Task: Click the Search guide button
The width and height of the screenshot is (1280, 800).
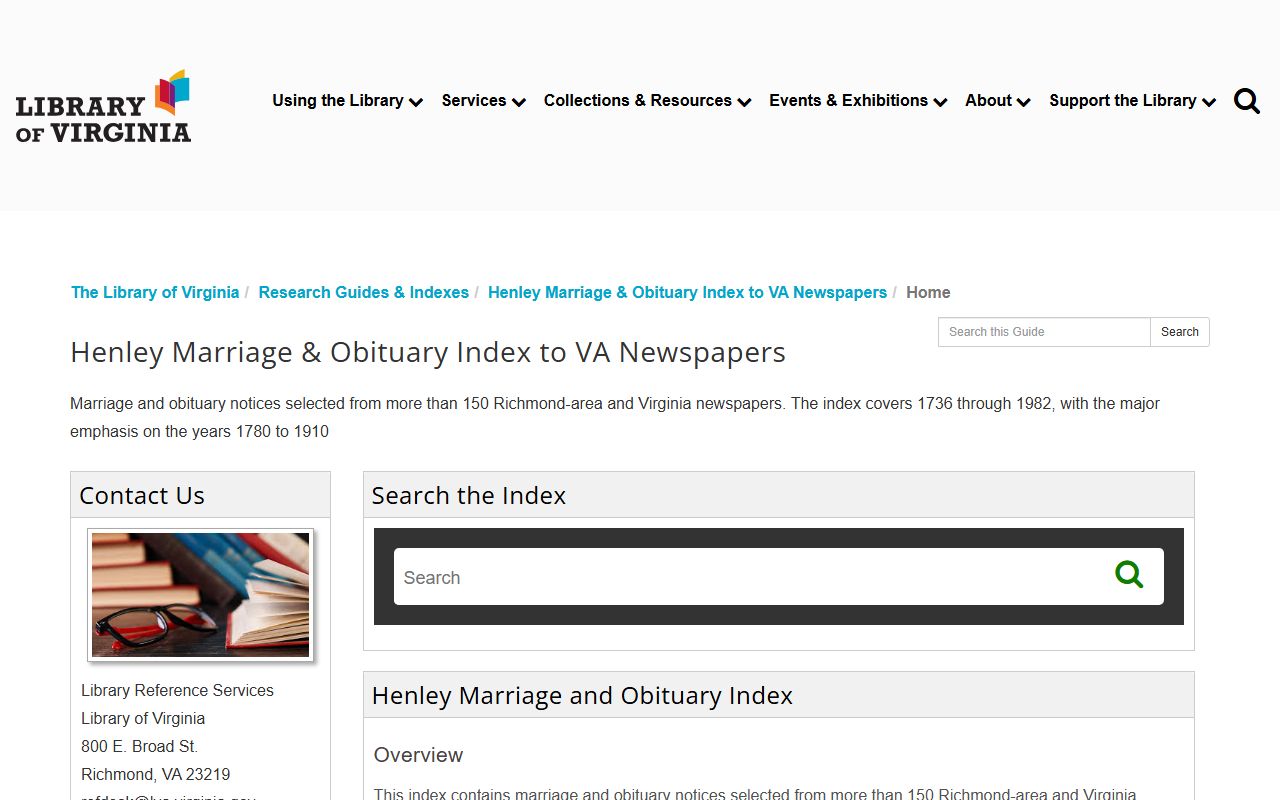Action: click(1180, 332)
